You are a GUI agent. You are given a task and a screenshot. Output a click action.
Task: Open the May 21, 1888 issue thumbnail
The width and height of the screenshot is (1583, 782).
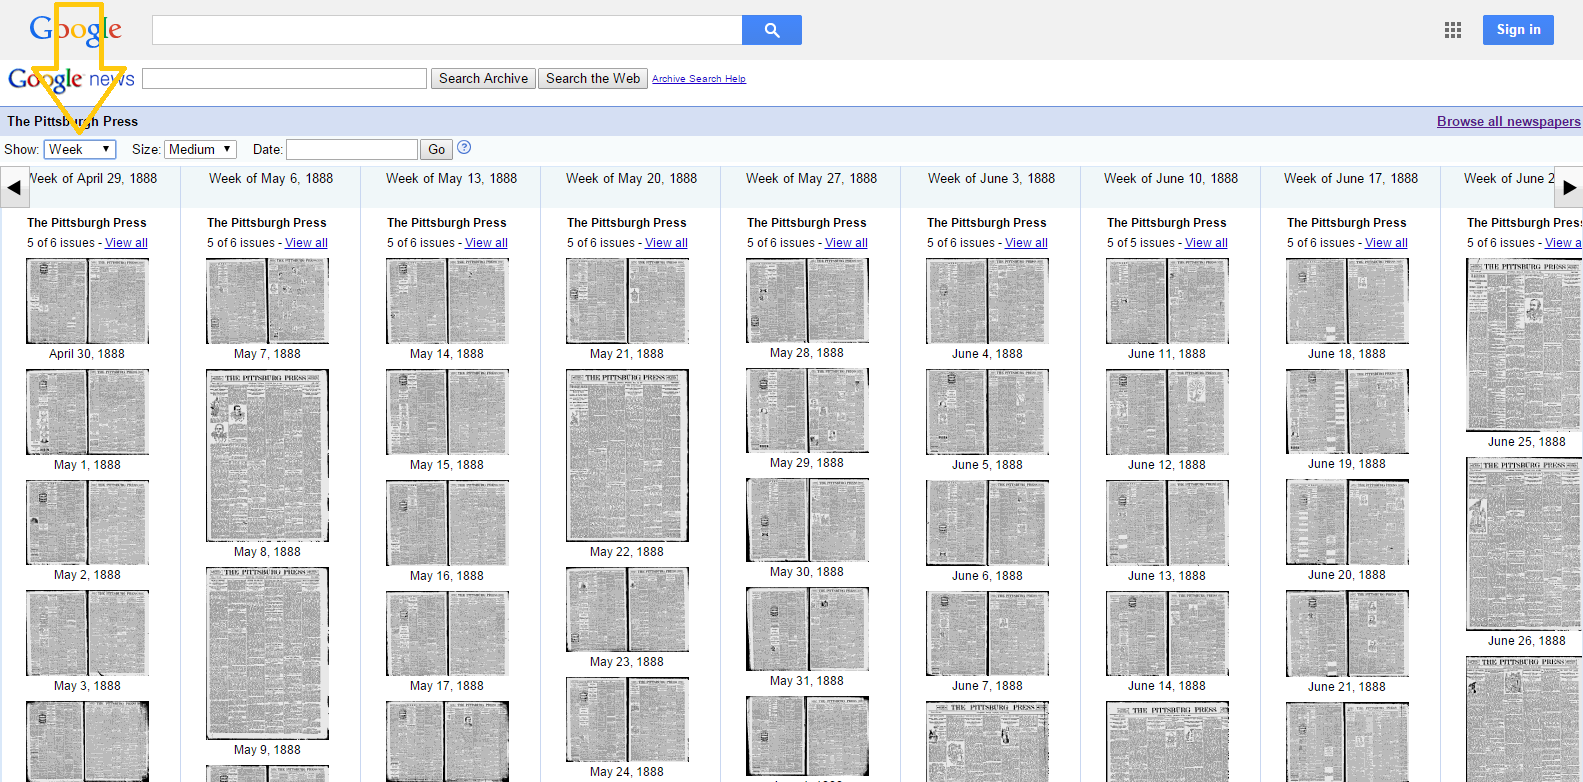(627, 301)
